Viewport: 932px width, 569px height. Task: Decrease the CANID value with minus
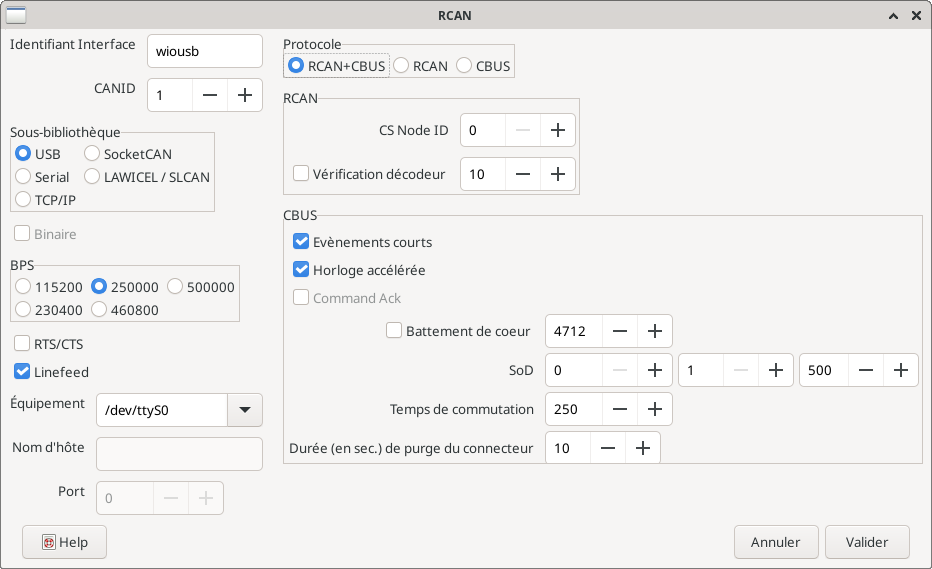(x=209, y=95)
